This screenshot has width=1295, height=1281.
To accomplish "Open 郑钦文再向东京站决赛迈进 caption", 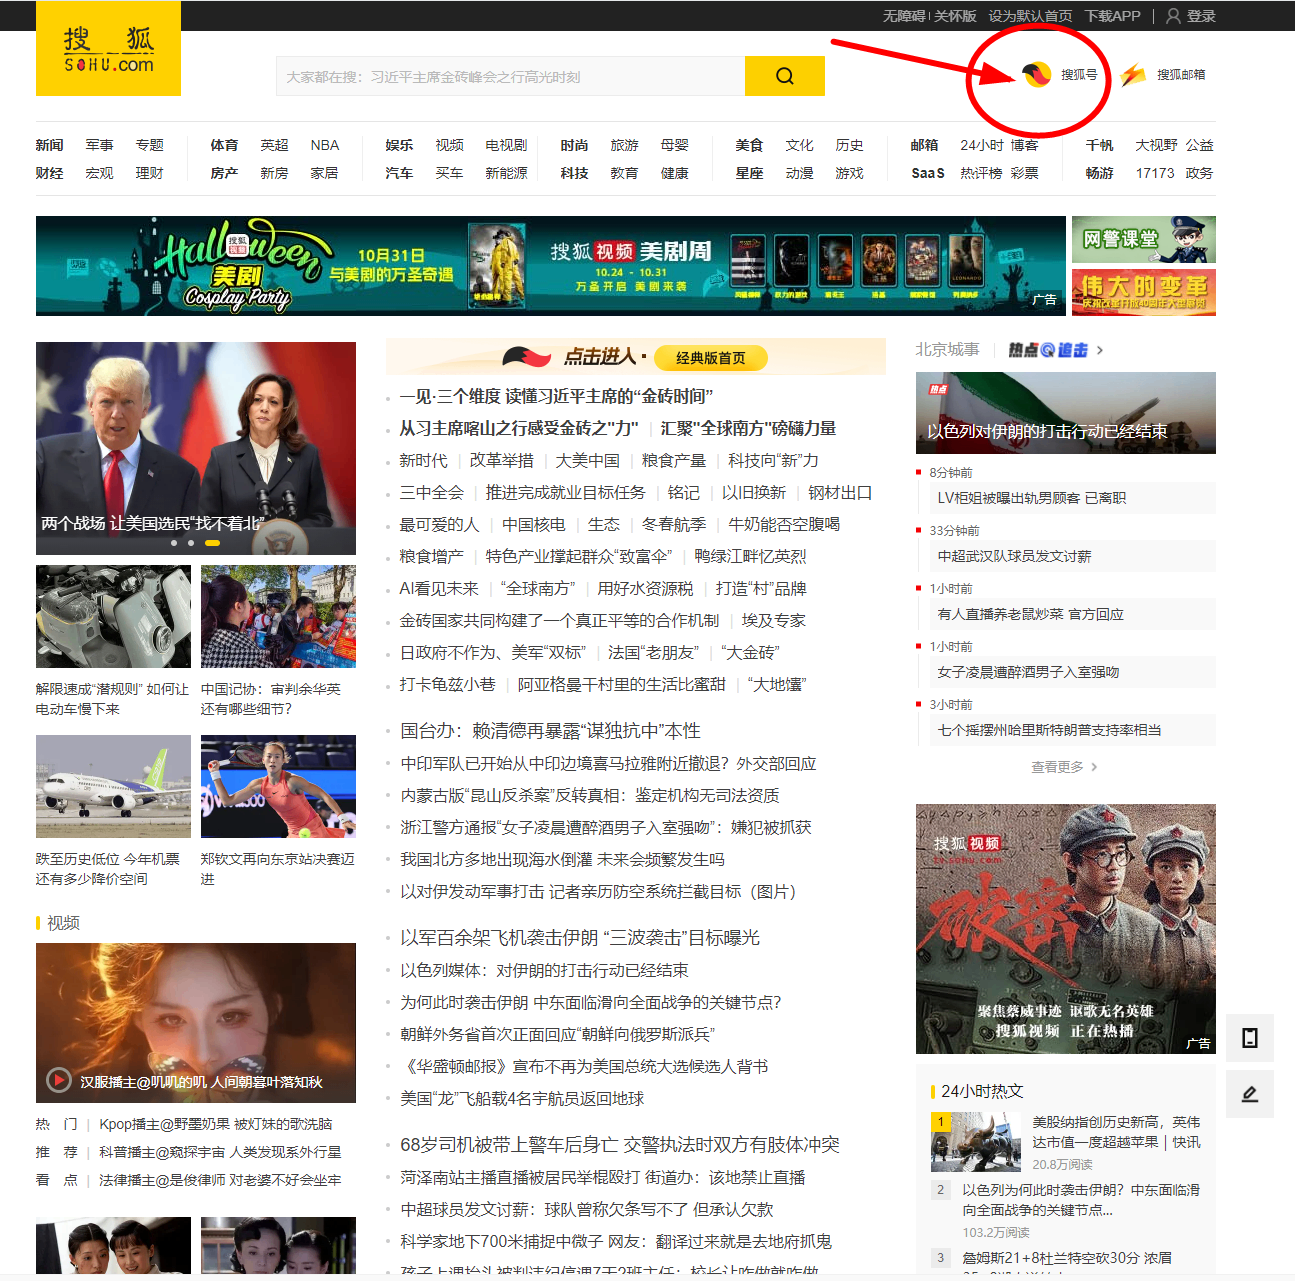I will coord(278,869).
